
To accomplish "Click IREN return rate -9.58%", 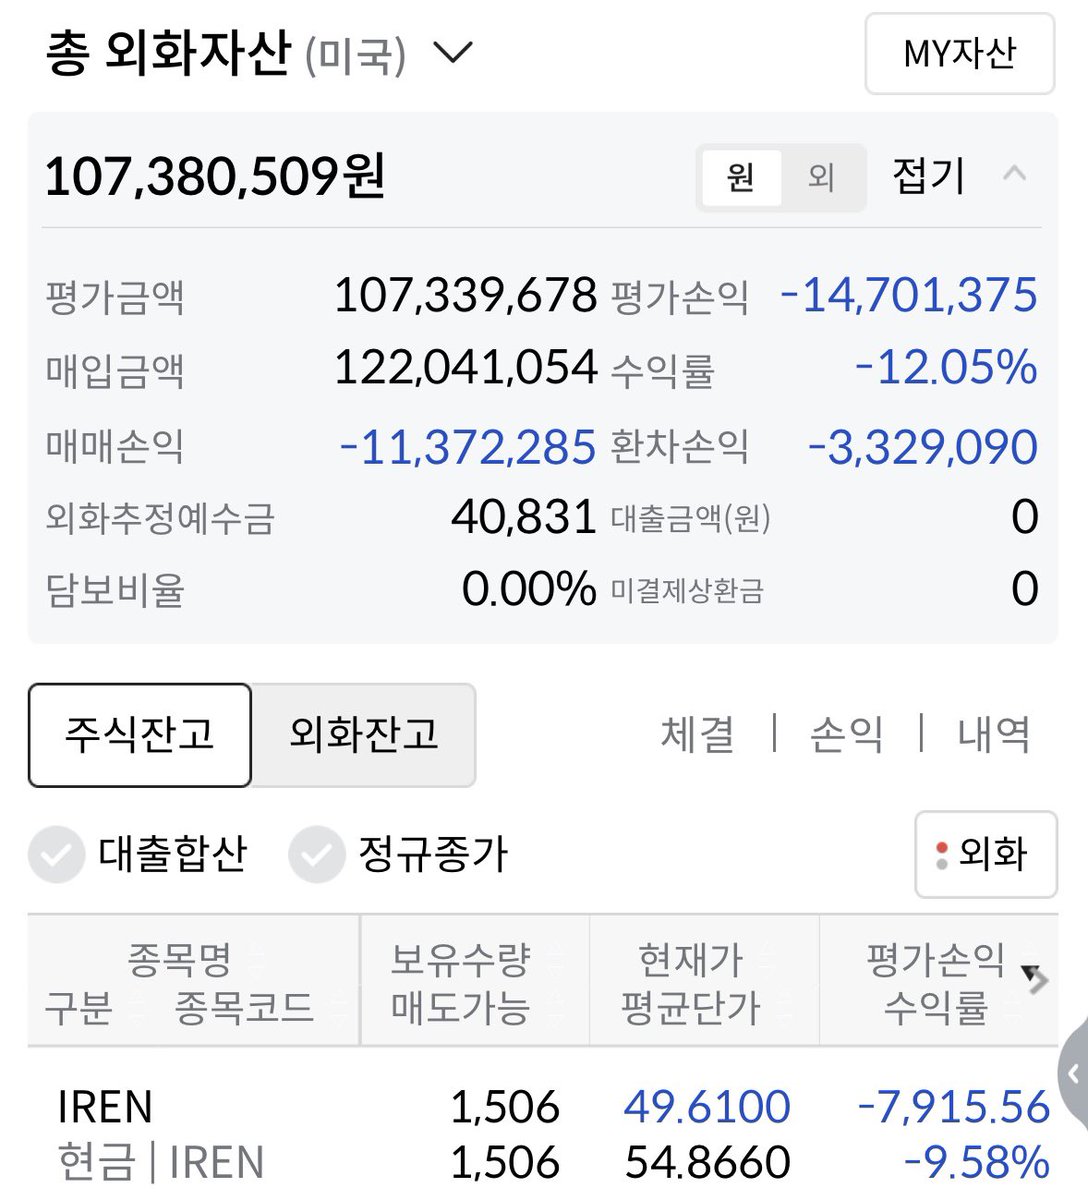I will click(976, 1162).
